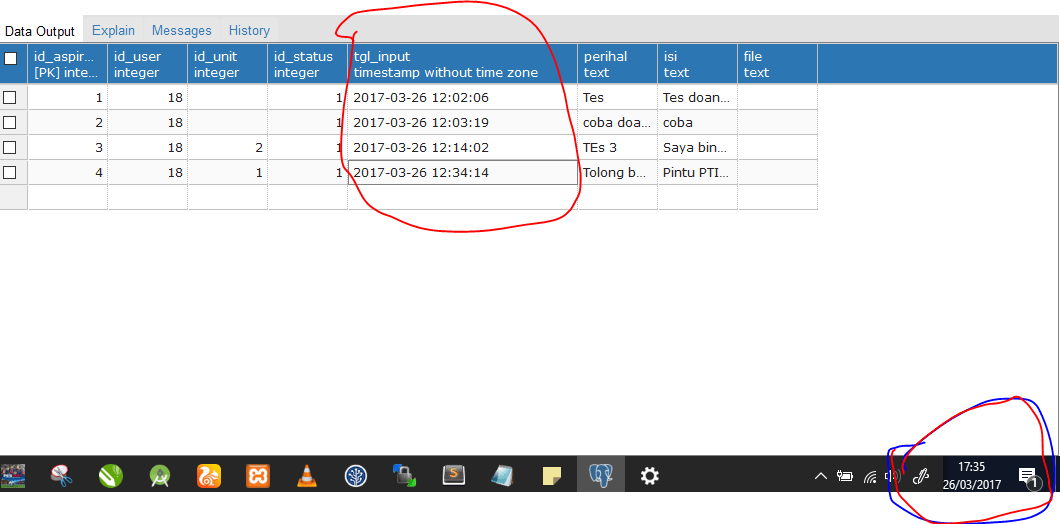Open the Snipping Tool taskbar icon
This screenshot has height=524, width=1060.
coord(62,476)
